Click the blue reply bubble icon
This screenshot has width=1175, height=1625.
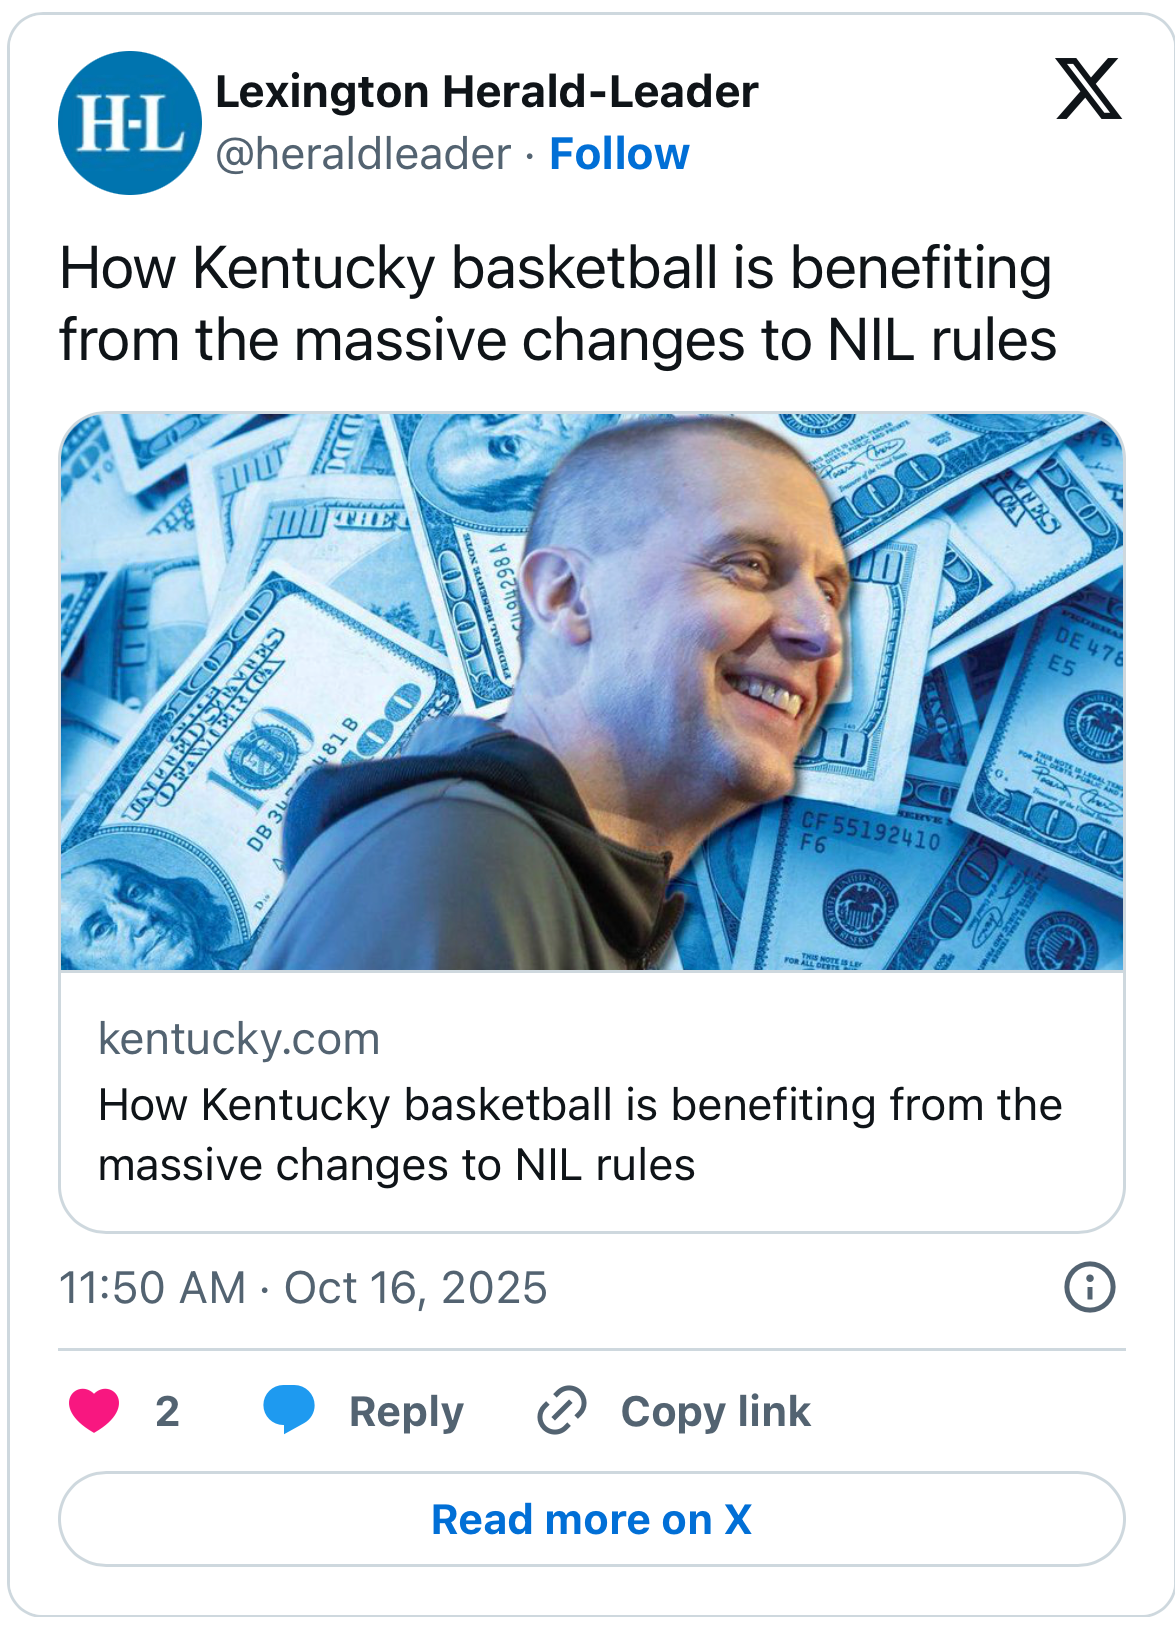[x=289, y=1410]
